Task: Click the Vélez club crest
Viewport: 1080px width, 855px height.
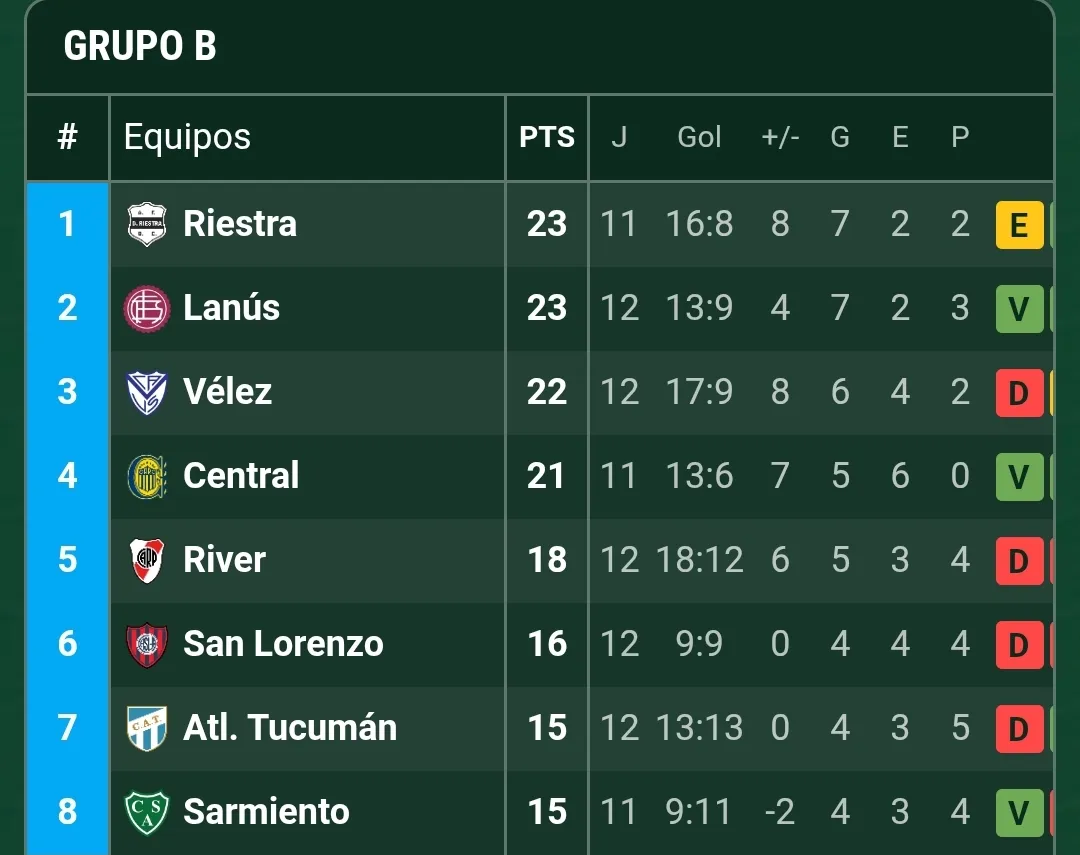Action: [146, 392]
